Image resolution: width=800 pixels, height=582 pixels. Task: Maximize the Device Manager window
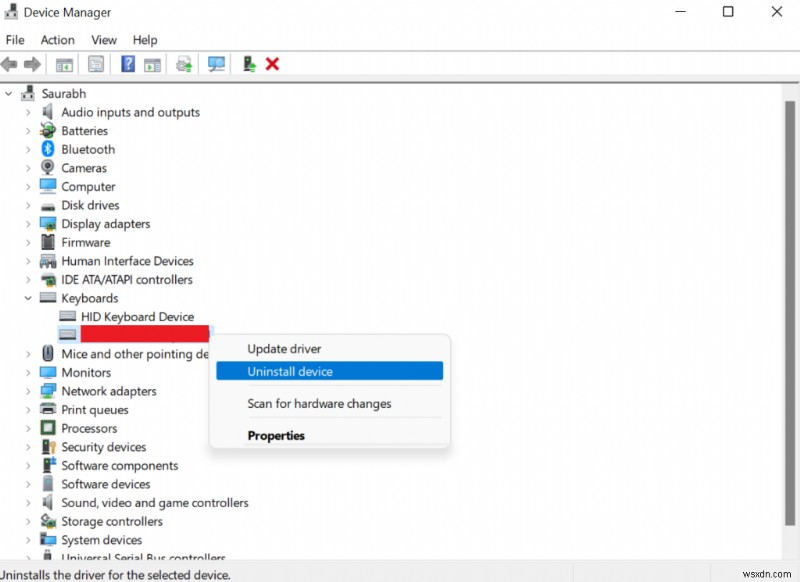point(728,11)
